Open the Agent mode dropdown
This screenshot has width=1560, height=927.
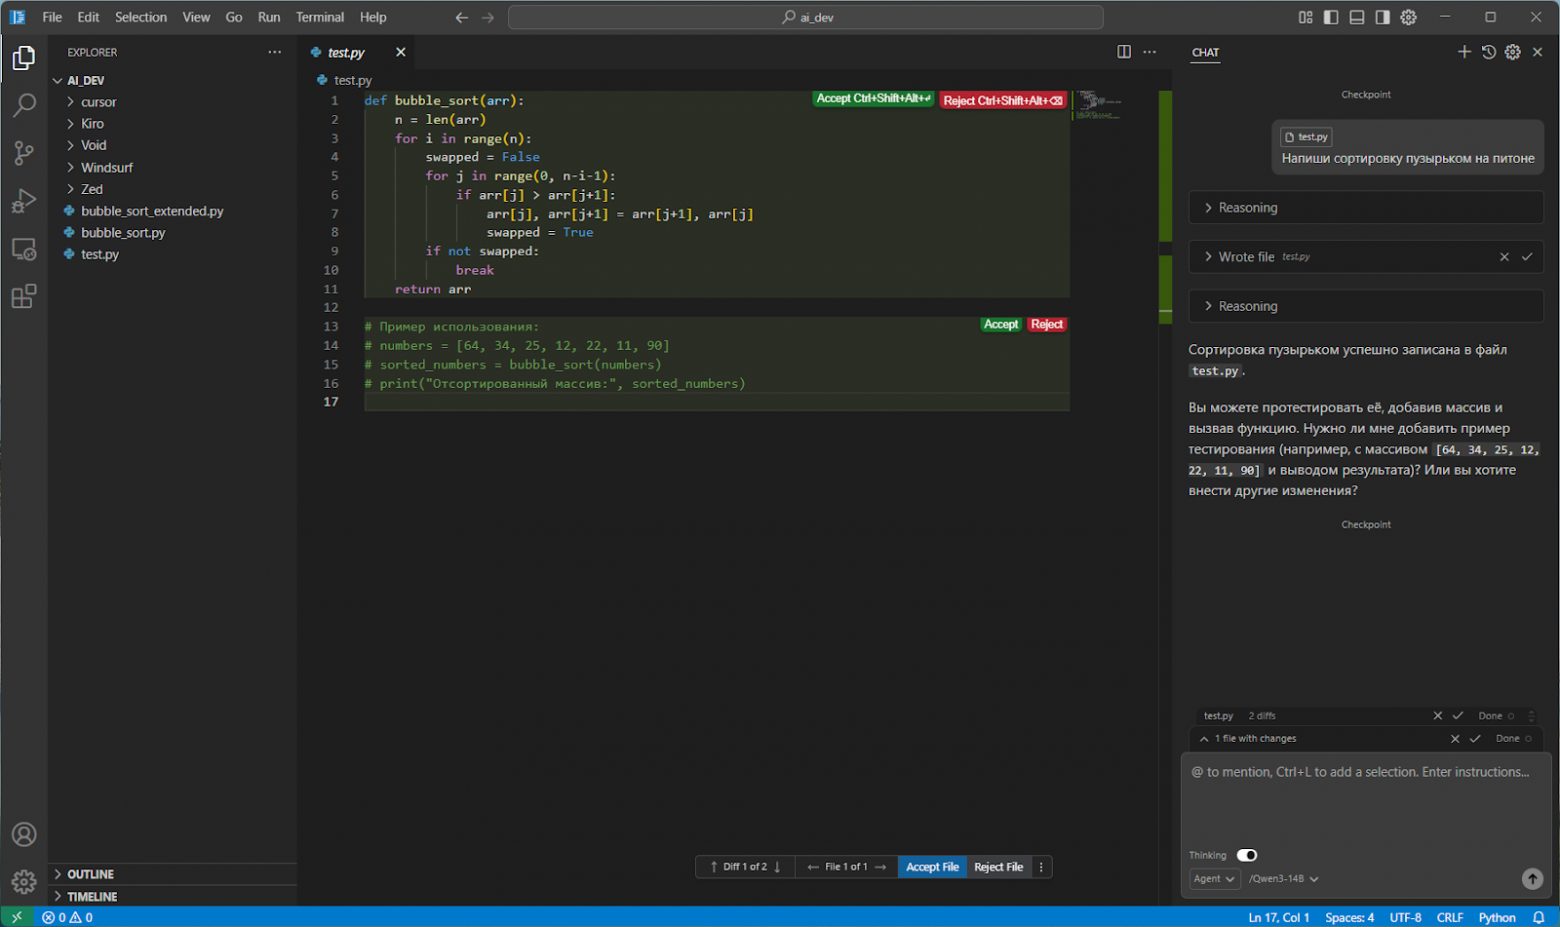click(1214, 878)
